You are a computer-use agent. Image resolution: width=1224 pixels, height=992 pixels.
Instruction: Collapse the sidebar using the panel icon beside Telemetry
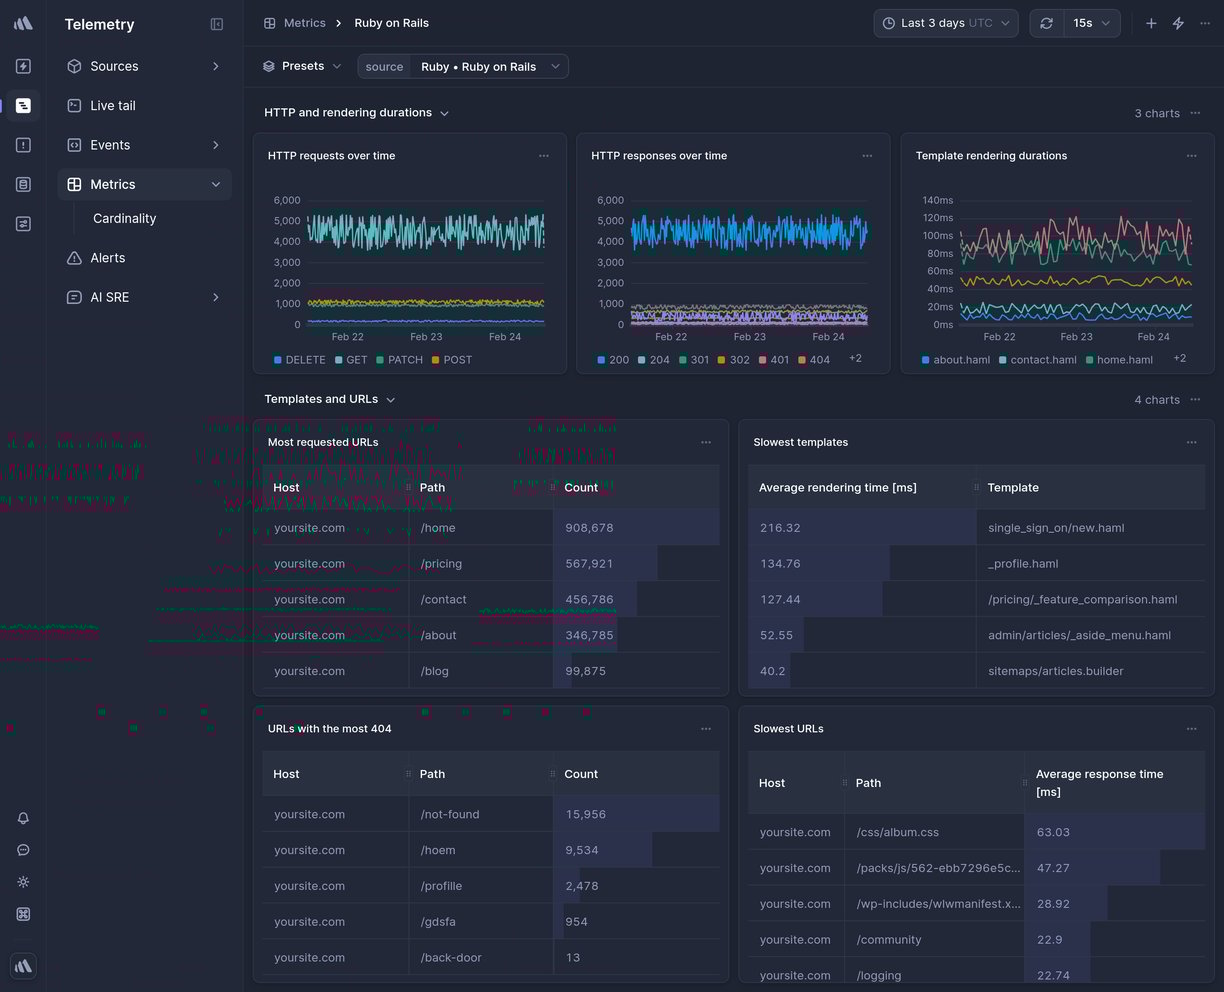[x=217, y=24]
